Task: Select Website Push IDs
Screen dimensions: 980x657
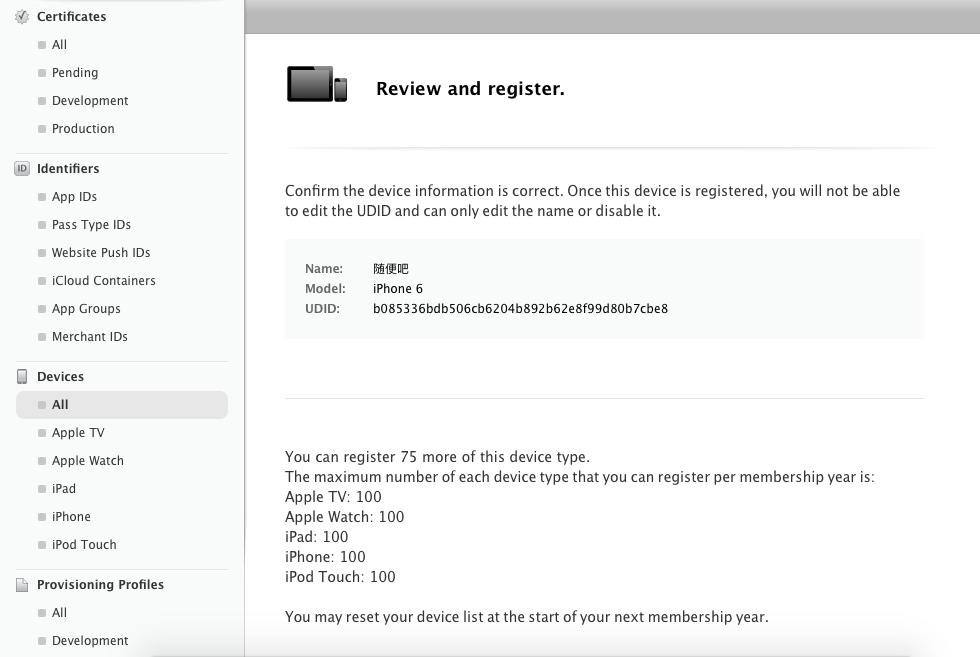Action: [101, 253]
